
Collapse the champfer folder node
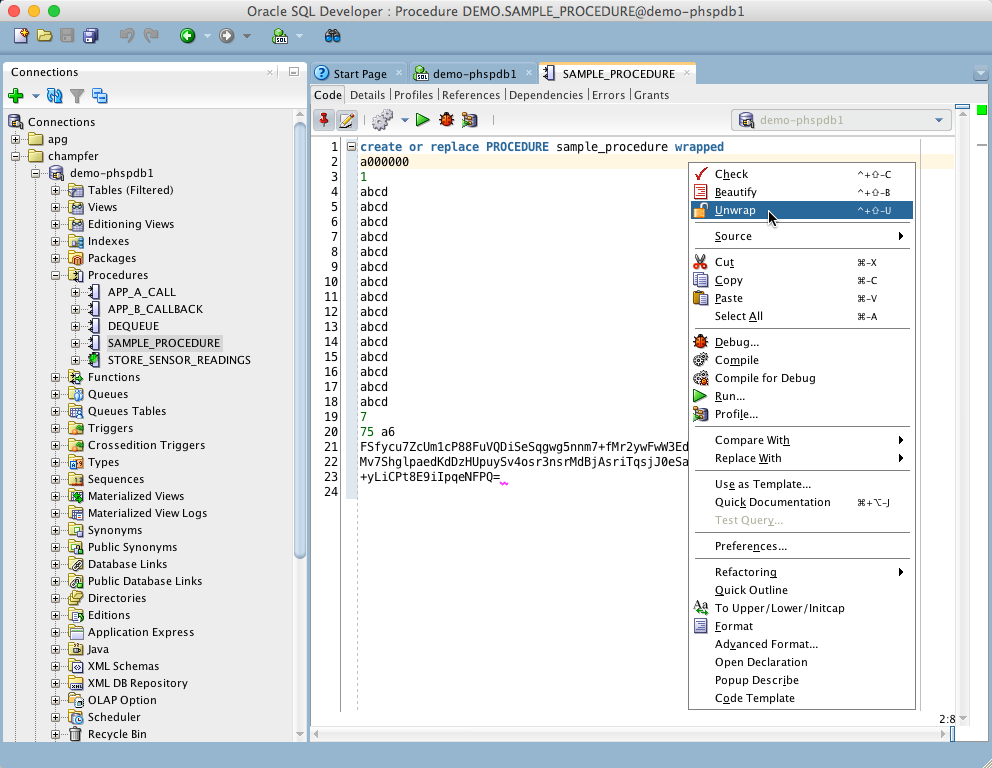point(15,156)
